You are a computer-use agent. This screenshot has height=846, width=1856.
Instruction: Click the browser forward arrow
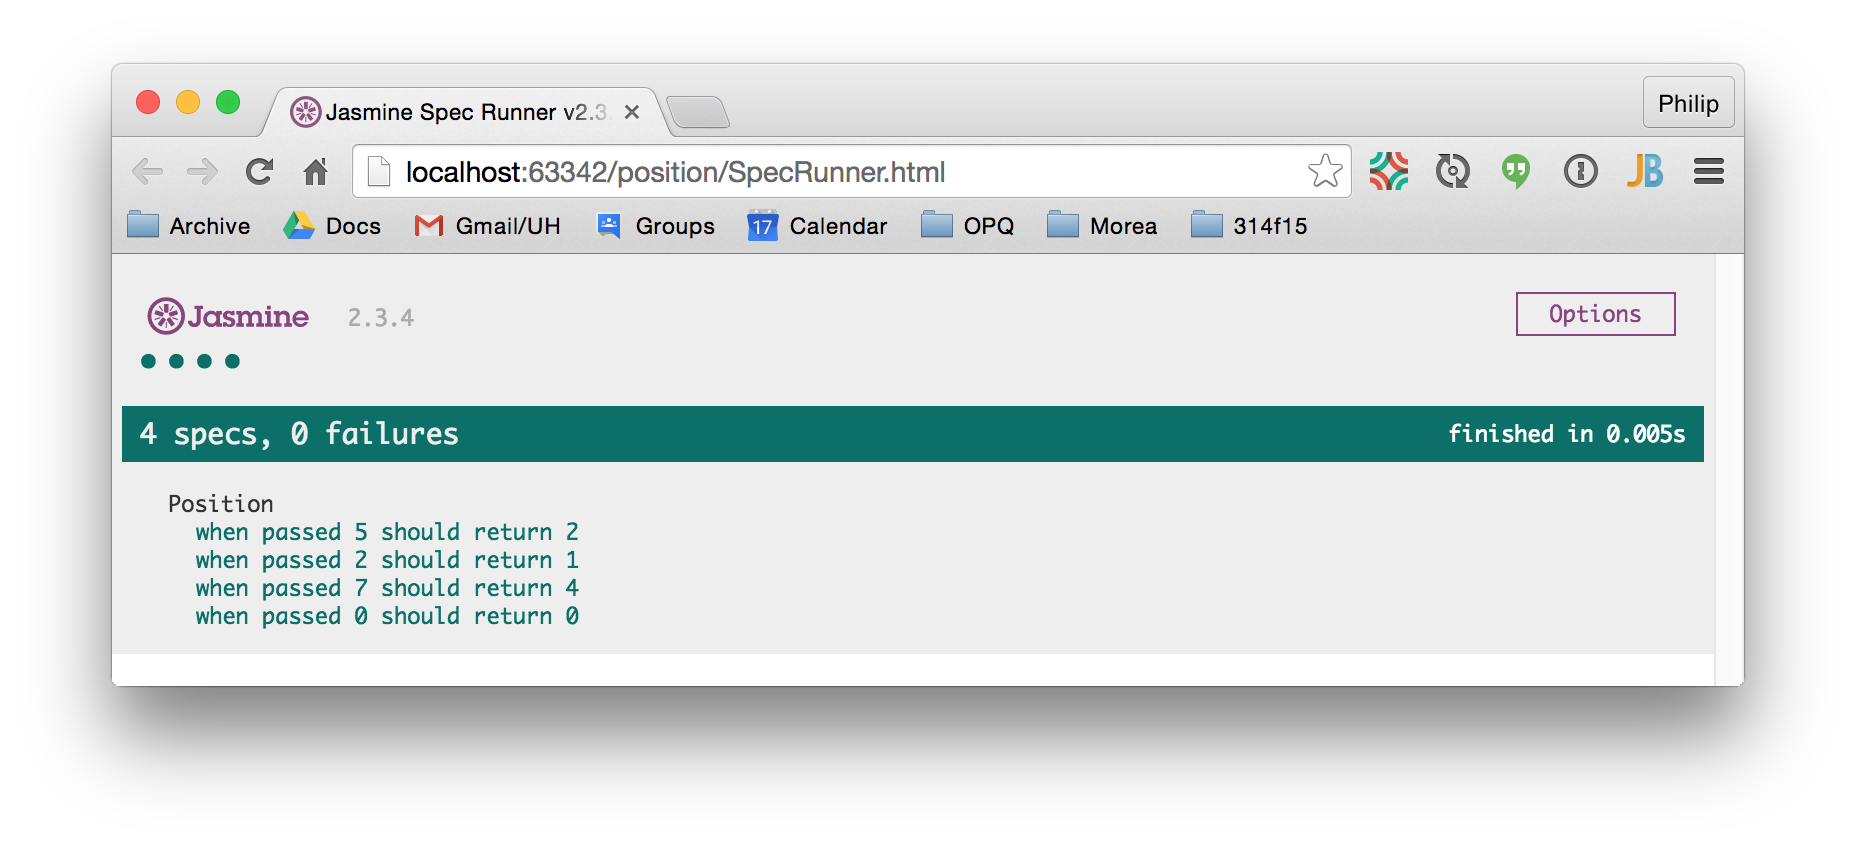pos(203,172)
